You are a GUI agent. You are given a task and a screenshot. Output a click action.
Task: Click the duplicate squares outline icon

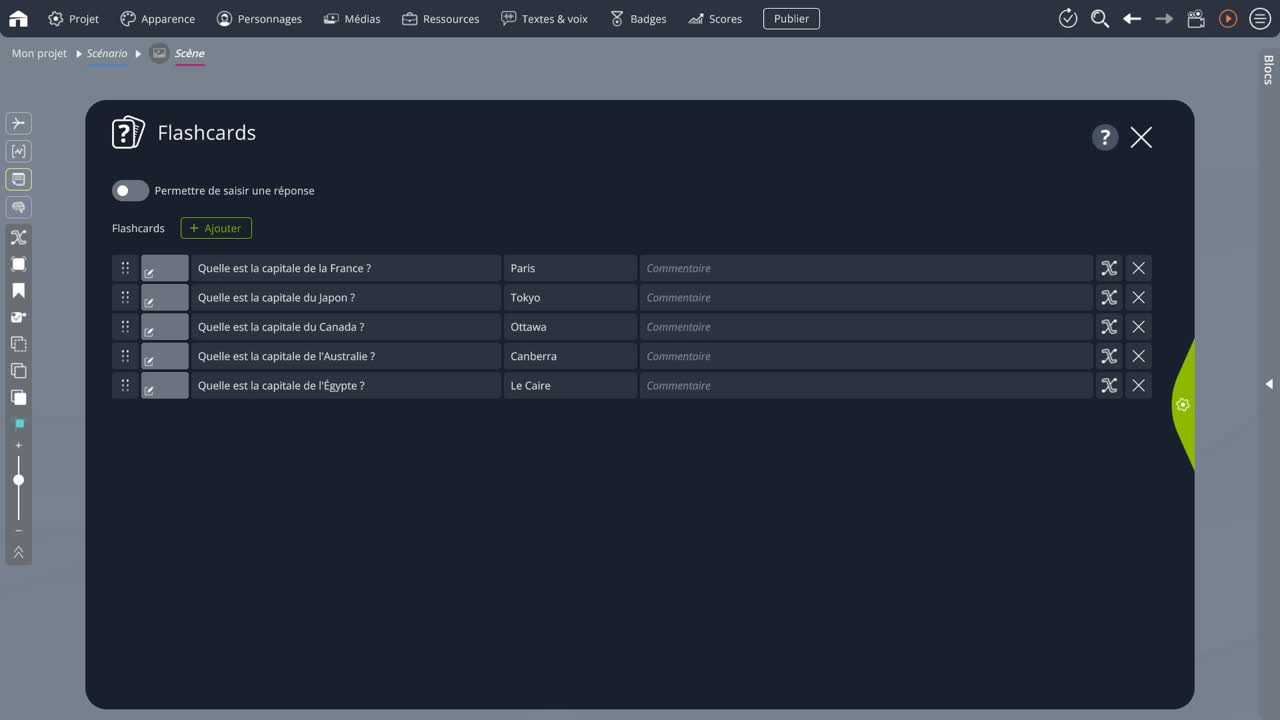pyautogui.click(x=18, y=371)
